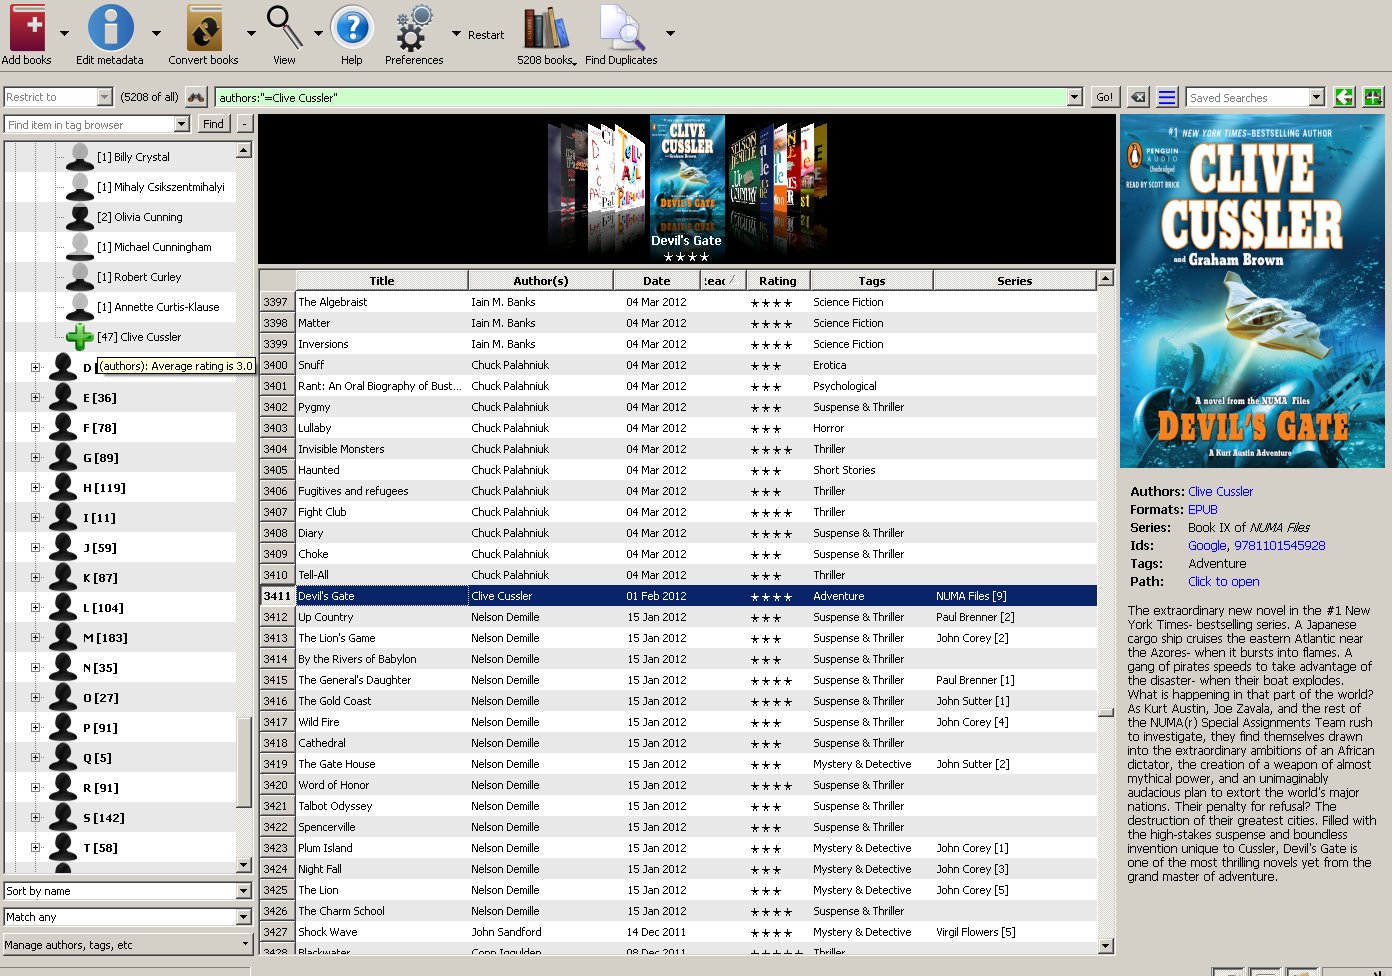The width and height of the screenshot is (1392, 976).
Task: Open the EPUB format link
Action: point(1203,510)
